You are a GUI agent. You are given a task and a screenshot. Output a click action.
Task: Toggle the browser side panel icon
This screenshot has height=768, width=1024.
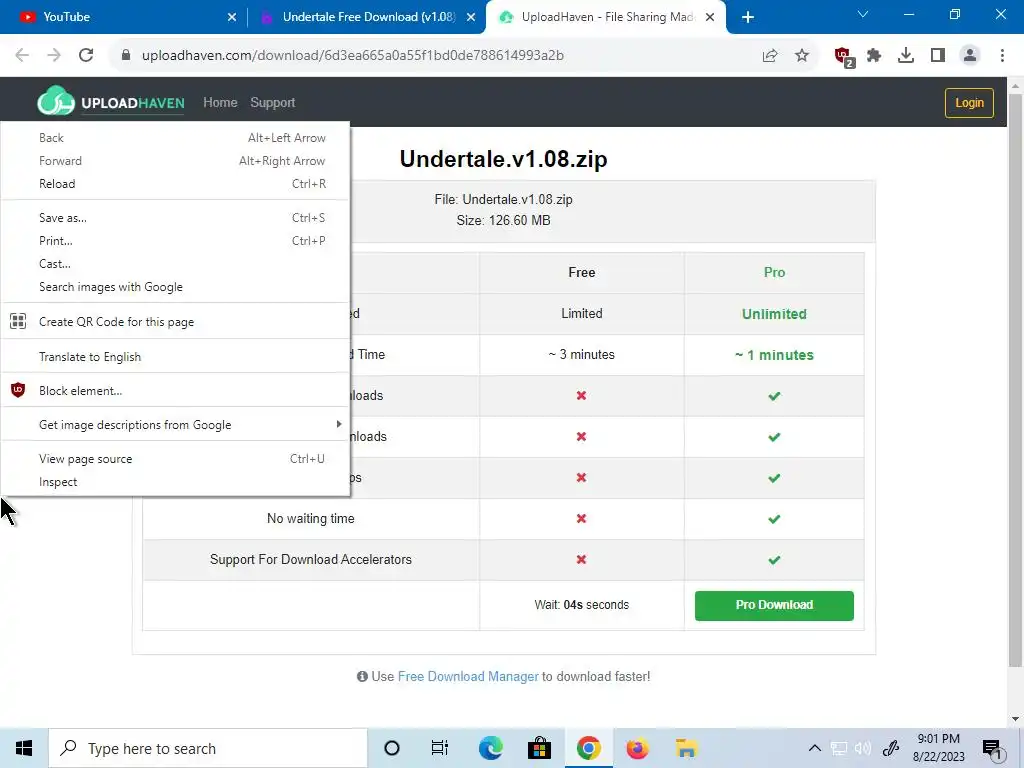click(938, 56)
